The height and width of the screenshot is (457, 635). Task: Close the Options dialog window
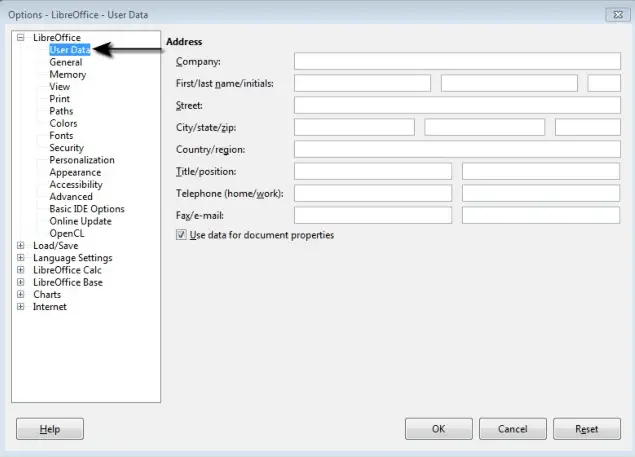pos(618,15)
